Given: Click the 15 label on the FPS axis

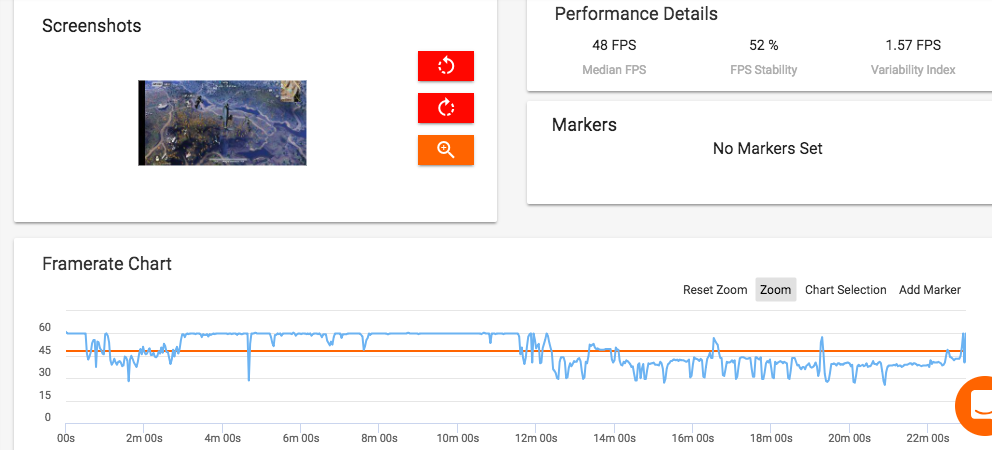Looking at the screenshot, I should pos(44,396).
